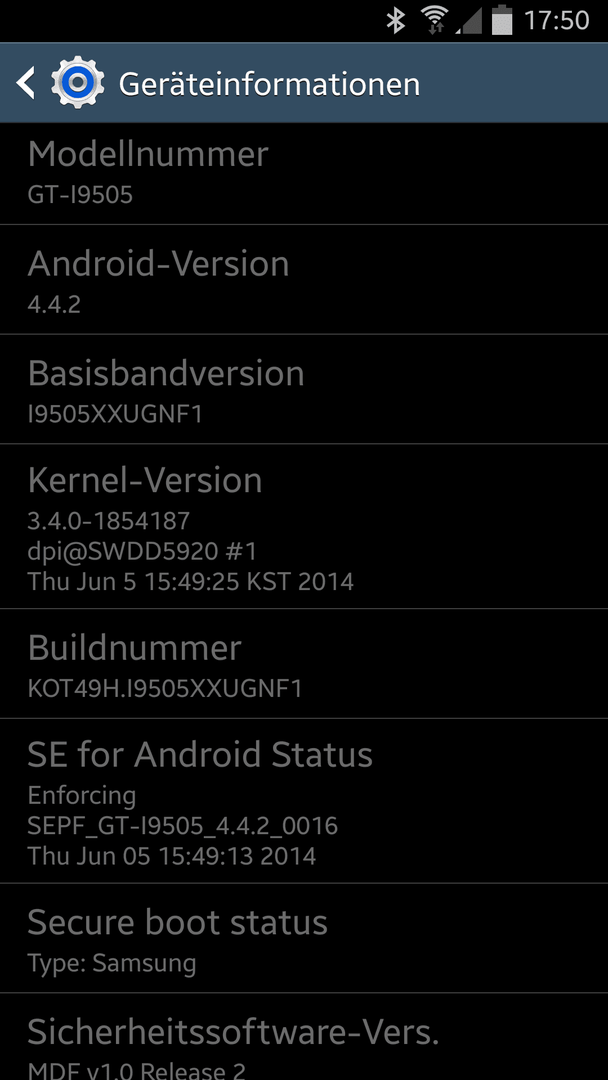Image resolution: width=608 pixels, height=1080 pixels.
Task: Tap the Bluetooth status icon
Action: point(396,20)
